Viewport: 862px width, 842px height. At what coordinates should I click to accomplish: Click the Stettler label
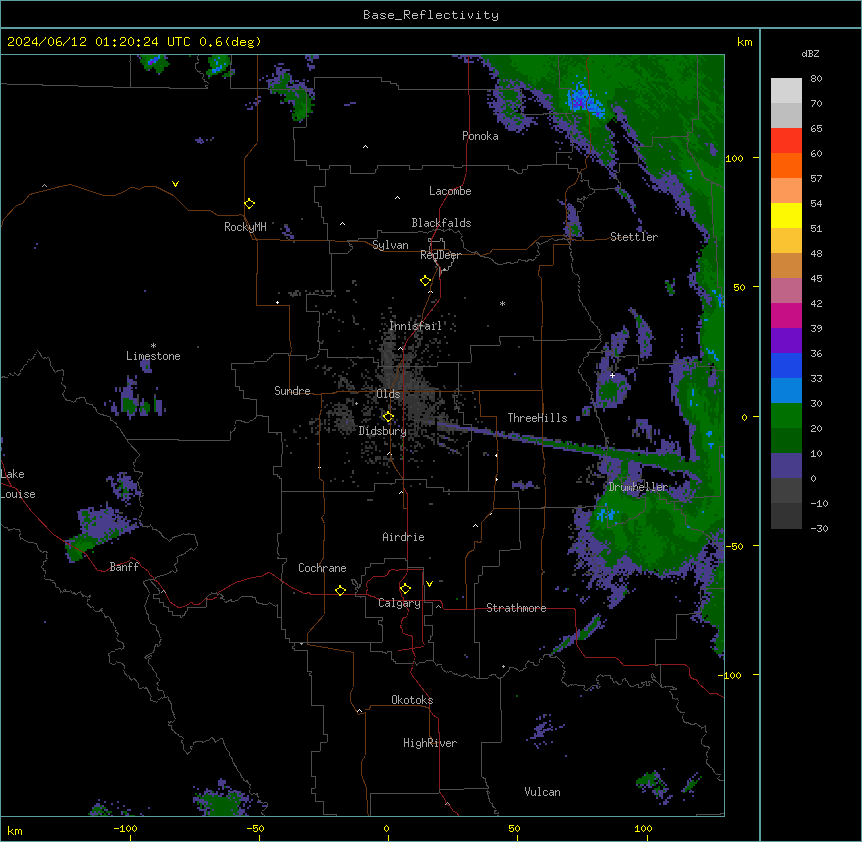coord(634,237)
